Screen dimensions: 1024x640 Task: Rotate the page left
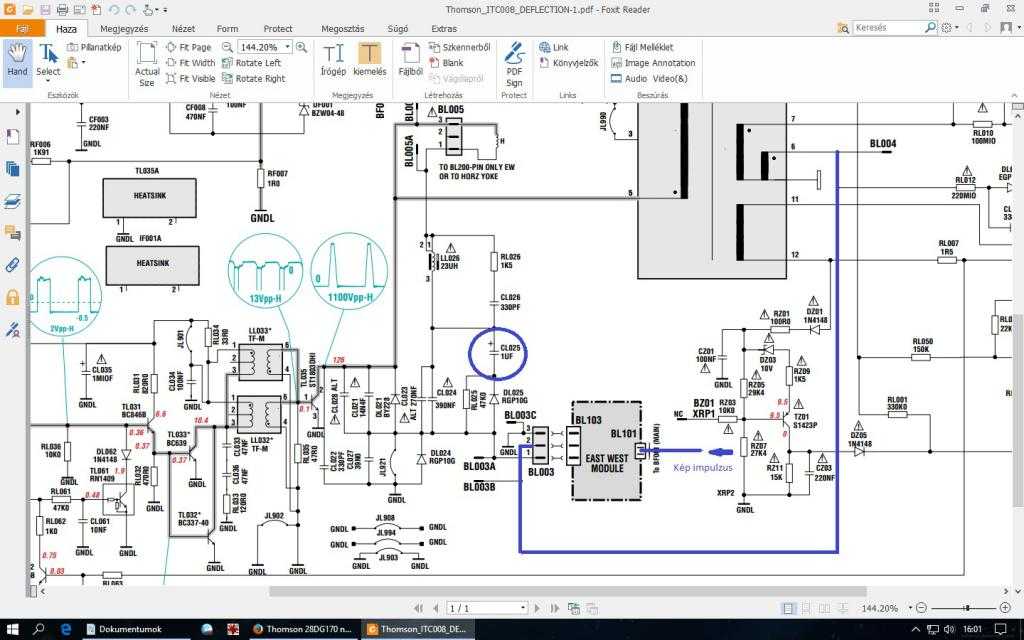[x=251, y=63]
